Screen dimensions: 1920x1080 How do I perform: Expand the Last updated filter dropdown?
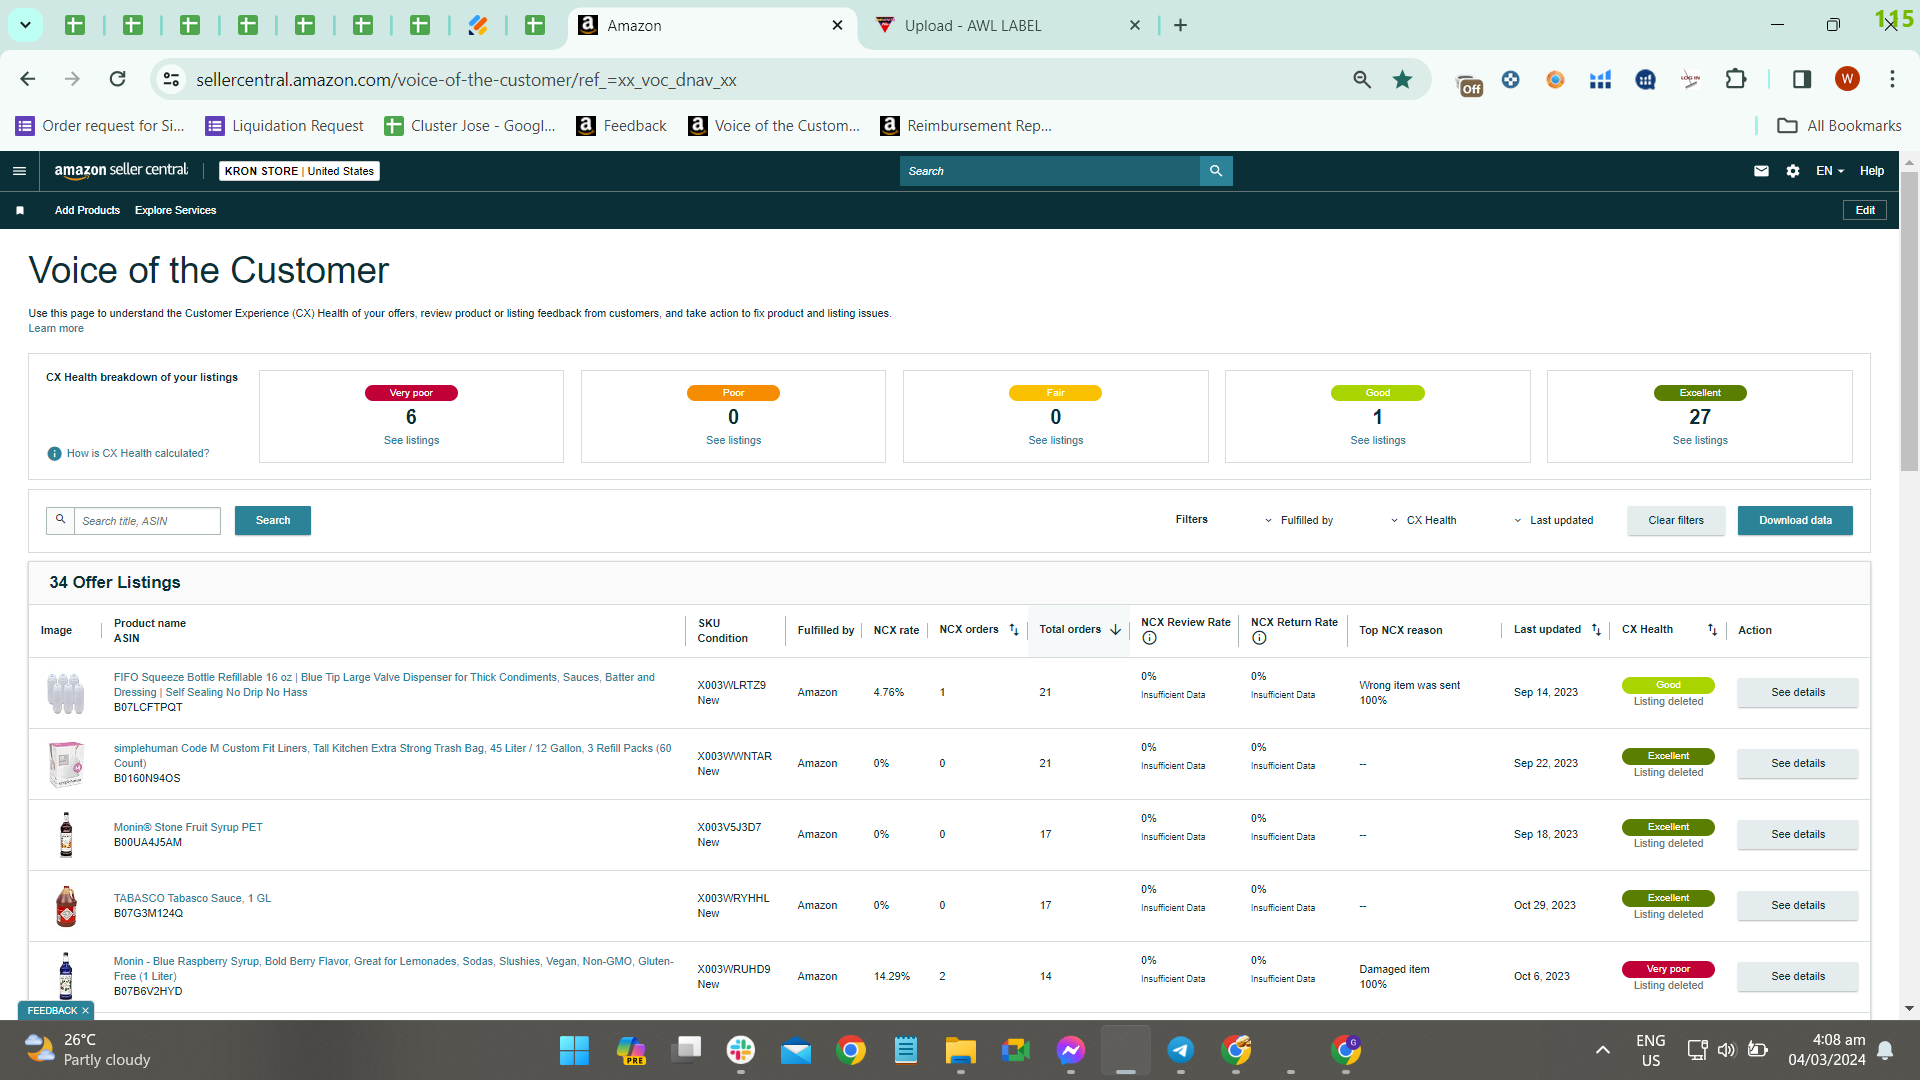click(x=1554, y=520)
